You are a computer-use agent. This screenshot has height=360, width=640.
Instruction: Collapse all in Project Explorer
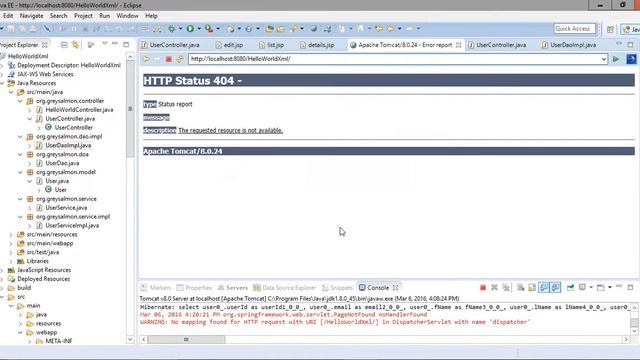click(x=64, y=45)
